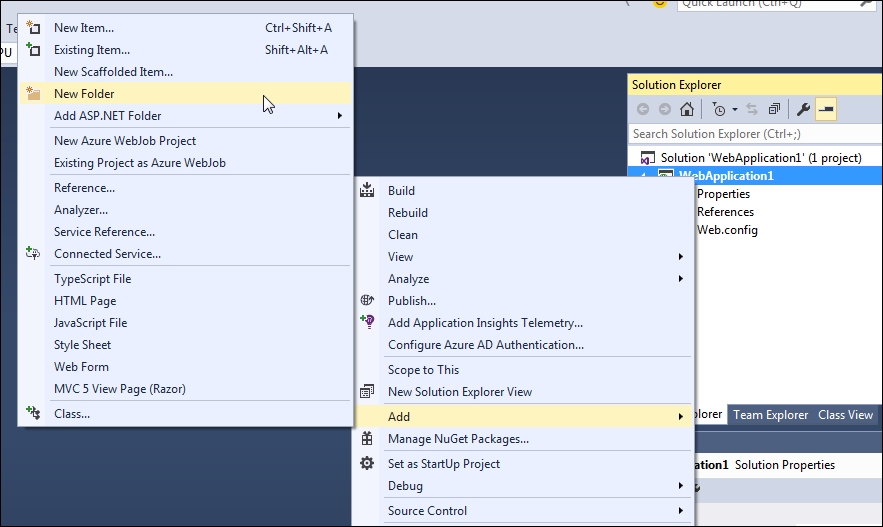
Task: Click the Publish globe icon
Action: (367, 300)
